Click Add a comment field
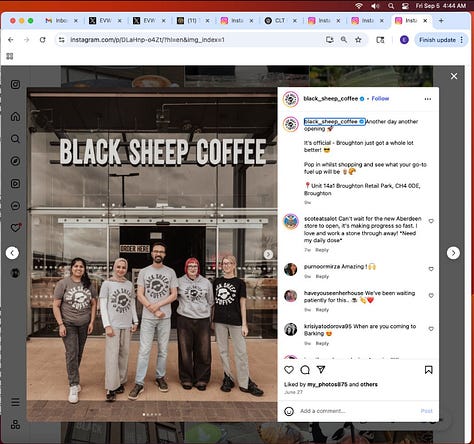This screenshot has height=444, width=474. click(357, 411)
